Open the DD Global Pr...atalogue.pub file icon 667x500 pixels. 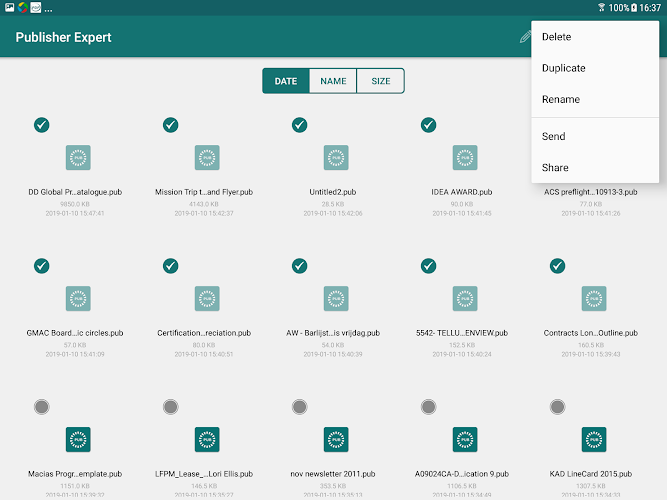(78, 157)
